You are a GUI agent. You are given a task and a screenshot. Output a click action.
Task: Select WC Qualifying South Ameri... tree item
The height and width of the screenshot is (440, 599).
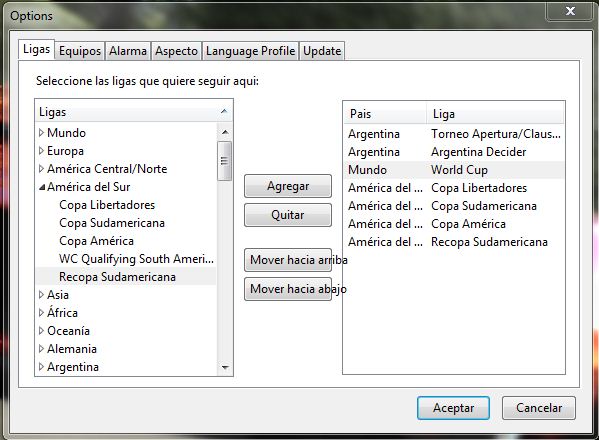(136, 259)
